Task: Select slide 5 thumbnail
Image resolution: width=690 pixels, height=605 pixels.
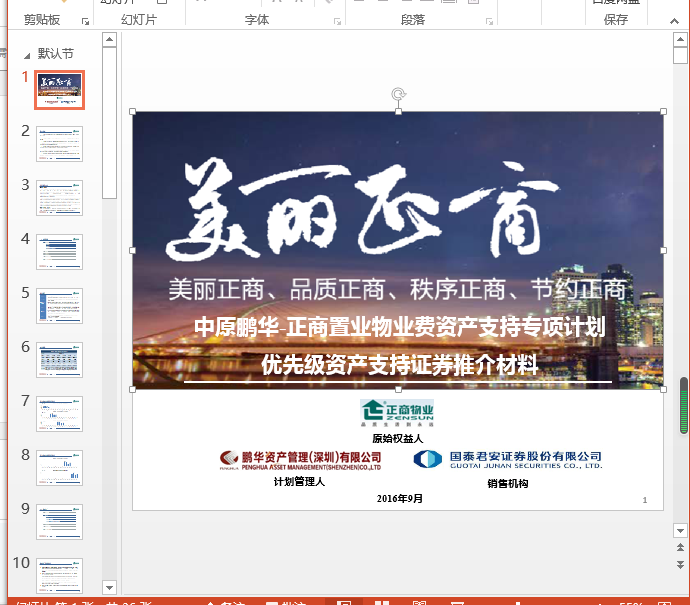Action: 59,306
